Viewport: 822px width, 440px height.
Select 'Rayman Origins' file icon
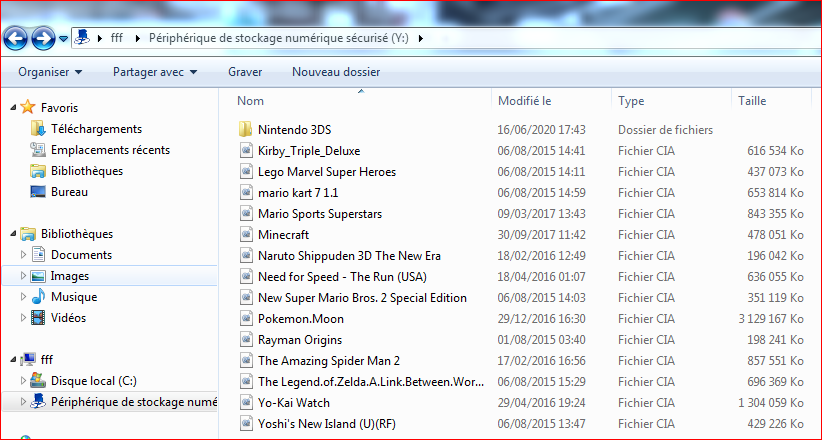tap(246, 339)
